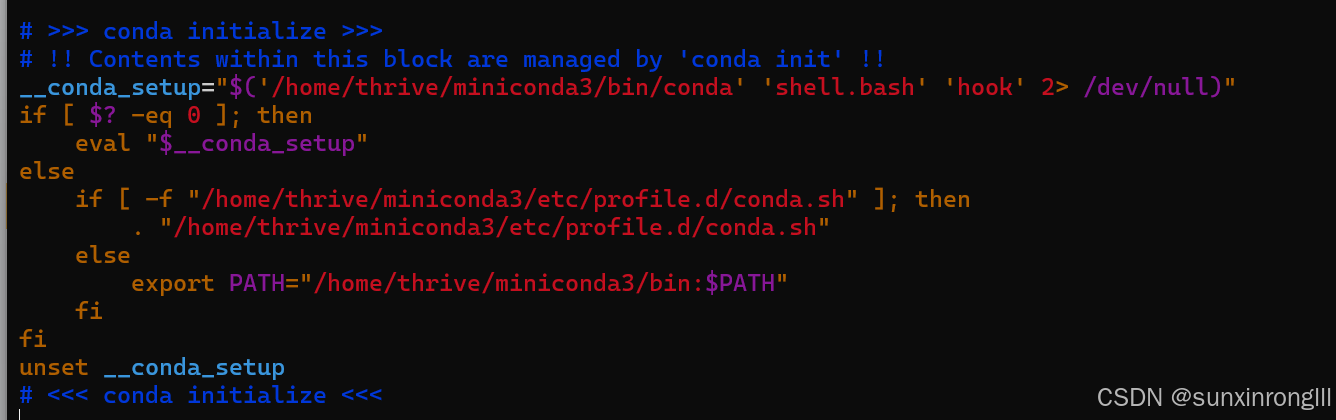
Task: Click the 'managed by conda init' comment line
Action: click(452, 59)
